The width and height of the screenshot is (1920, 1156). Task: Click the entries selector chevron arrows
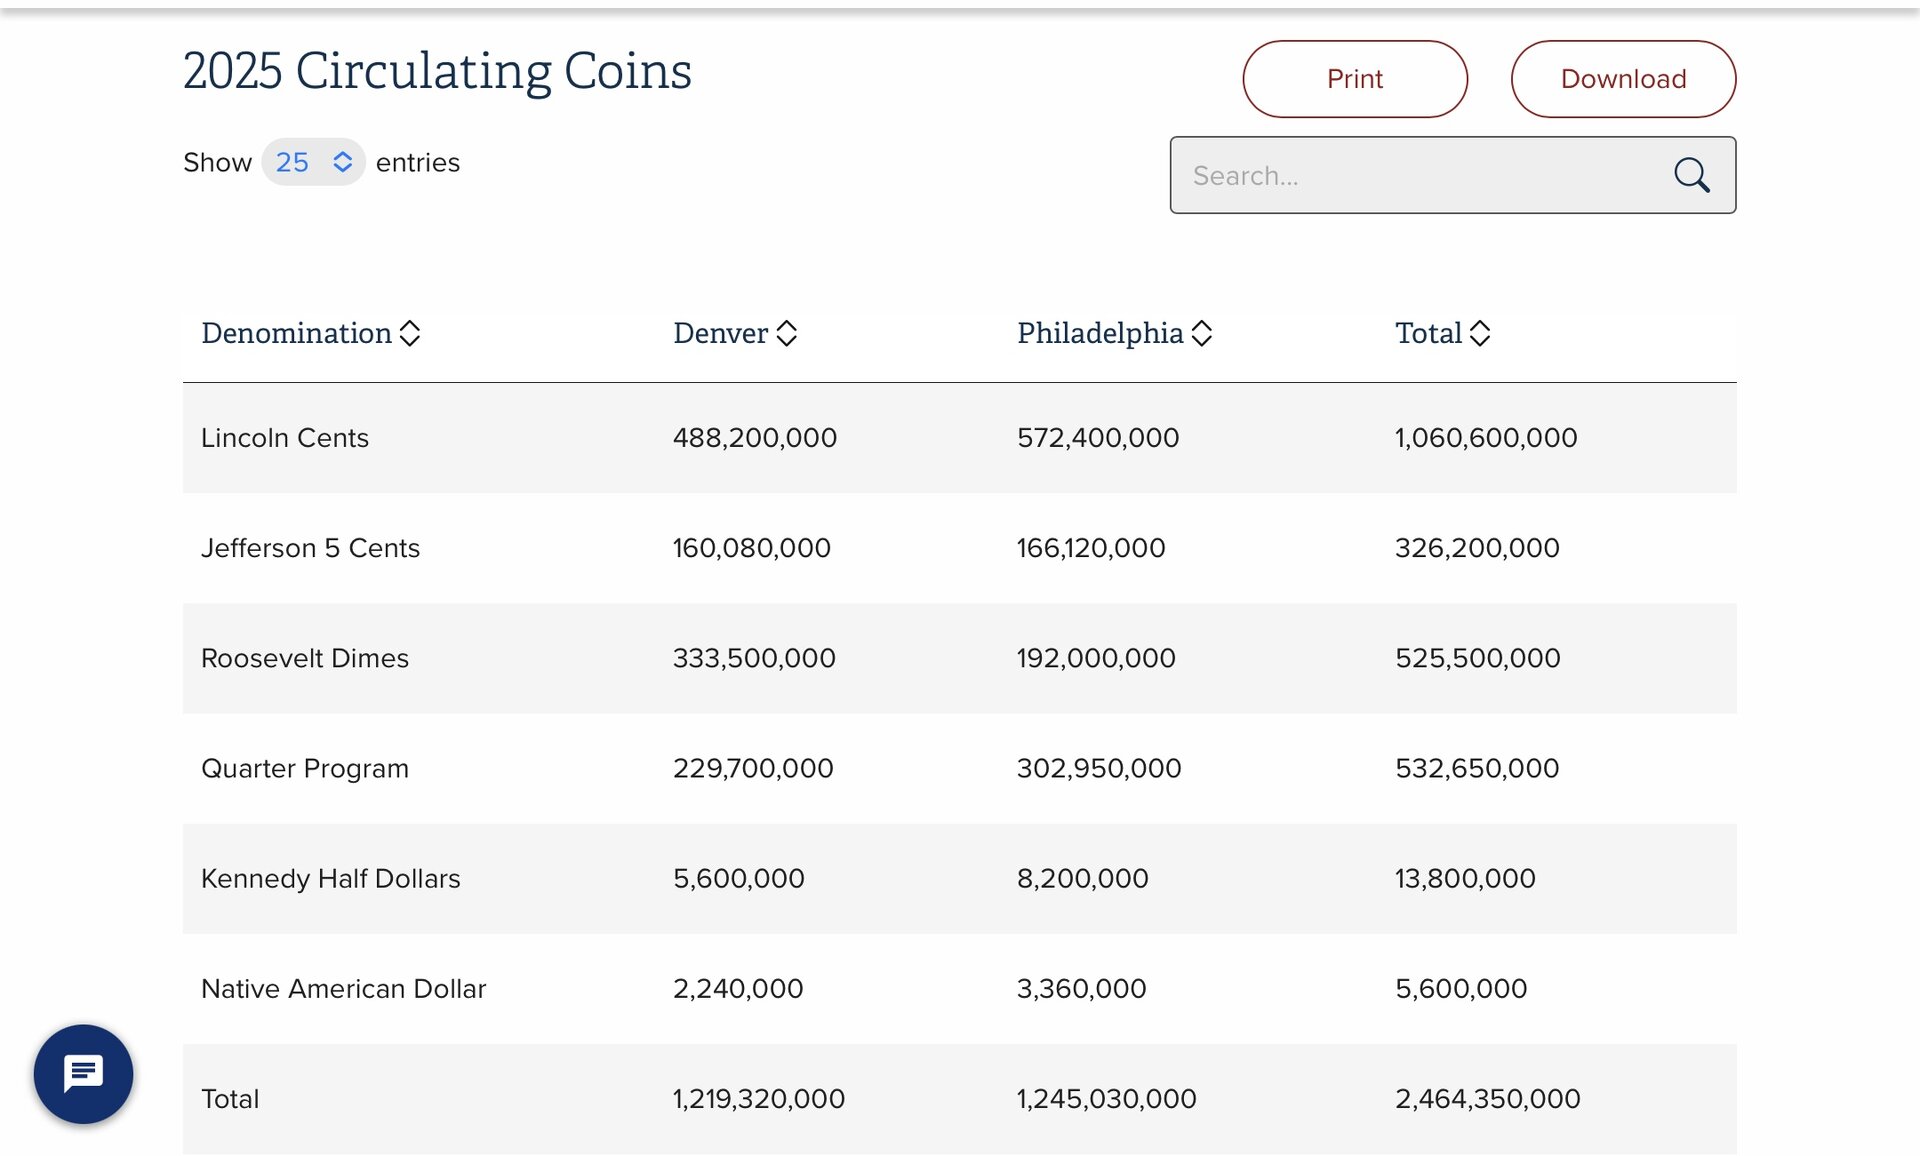[343, 162]
